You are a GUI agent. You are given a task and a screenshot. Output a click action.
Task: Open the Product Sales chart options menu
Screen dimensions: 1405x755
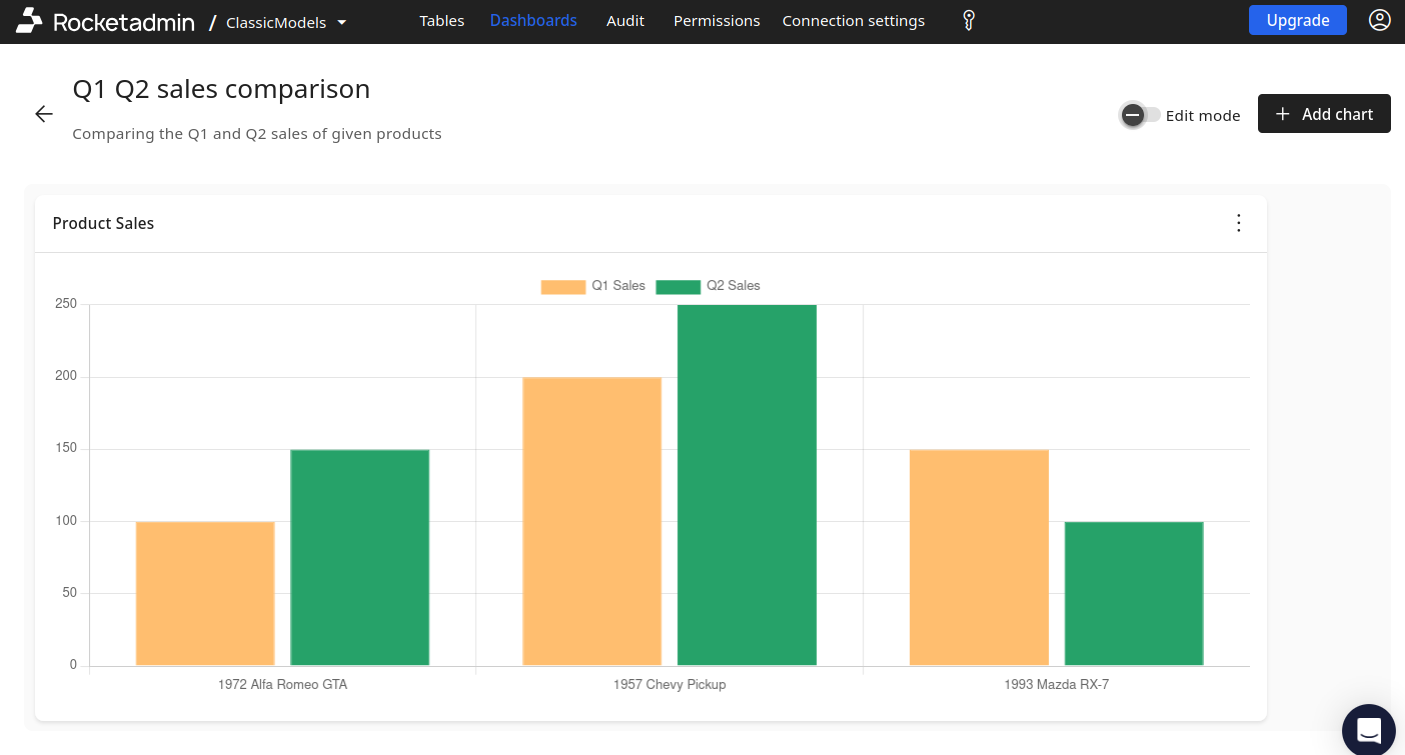coord(1238,223)
